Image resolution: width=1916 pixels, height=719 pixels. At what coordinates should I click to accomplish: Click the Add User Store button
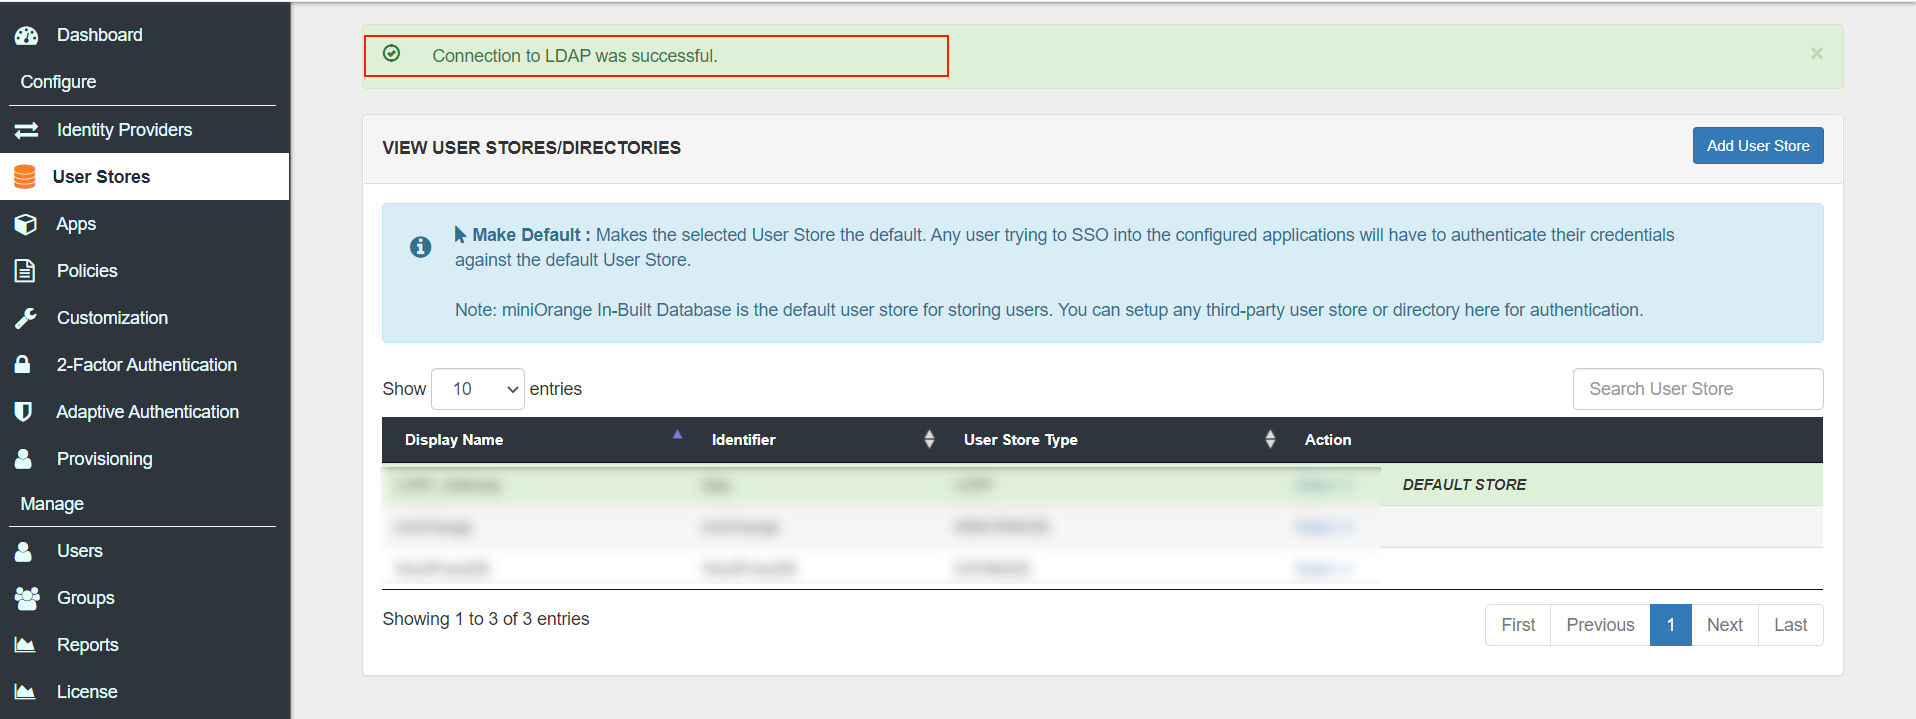coord(1758,146)
